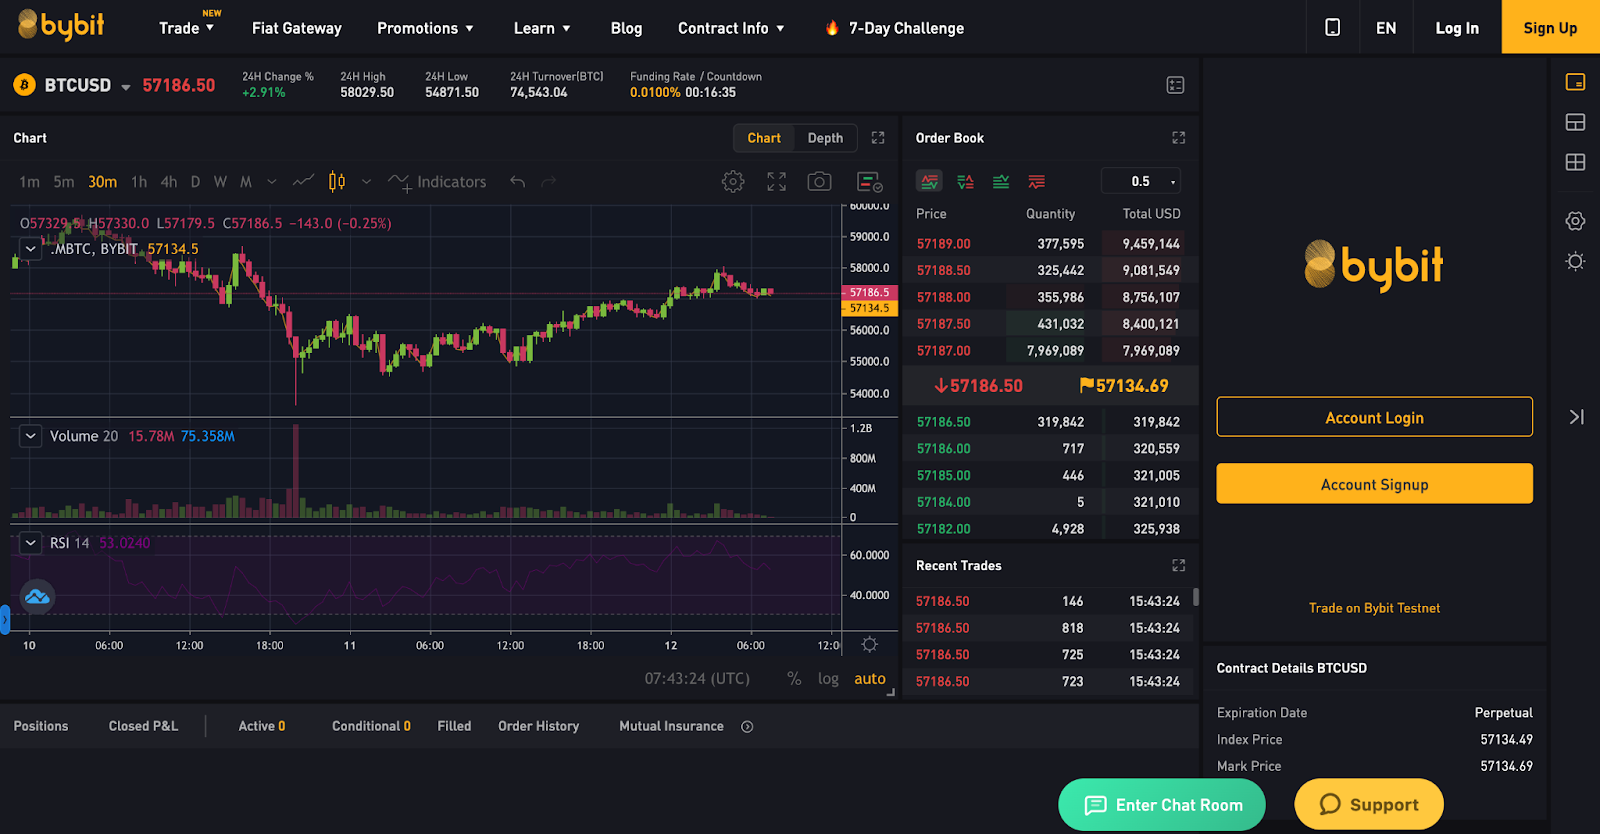Click the Account Signup button

tap(1374, 484)
